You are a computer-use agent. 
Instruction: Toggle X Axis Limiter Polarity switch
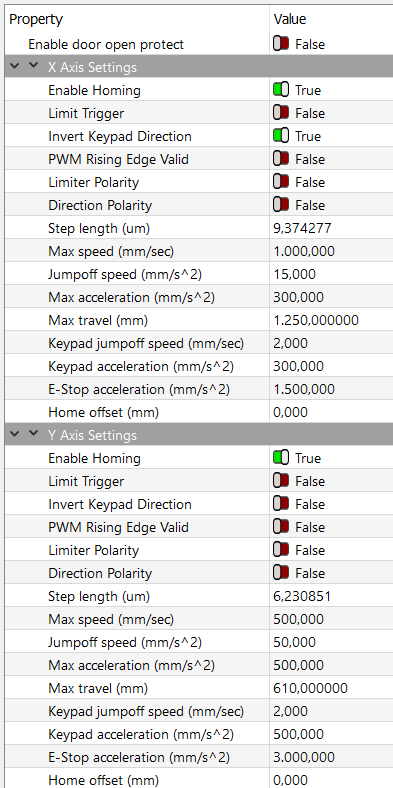[281, 182]
